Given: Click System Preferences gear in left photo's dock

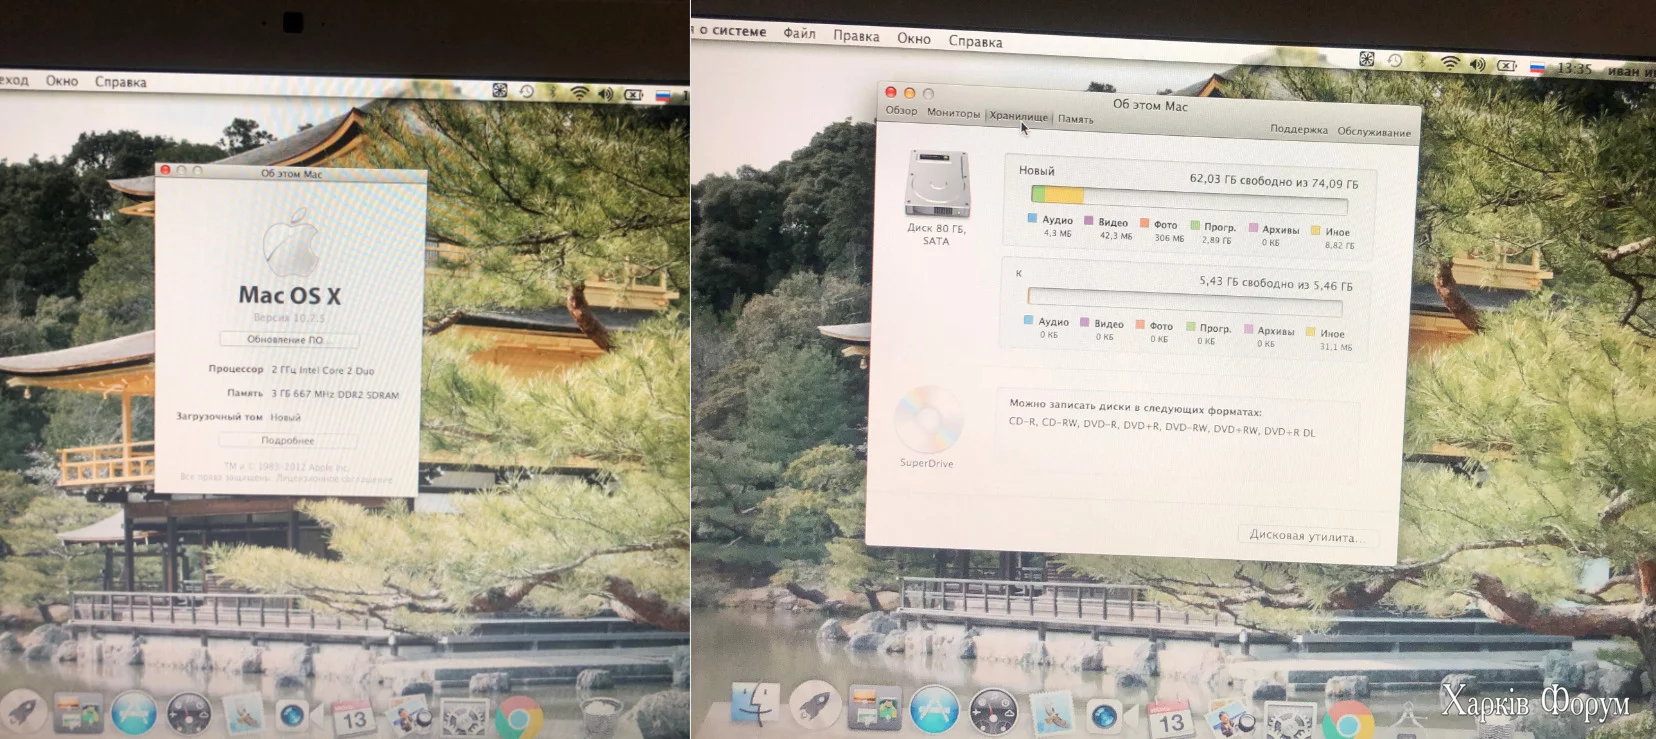Looking at the screenshot, I should [464, 719].
